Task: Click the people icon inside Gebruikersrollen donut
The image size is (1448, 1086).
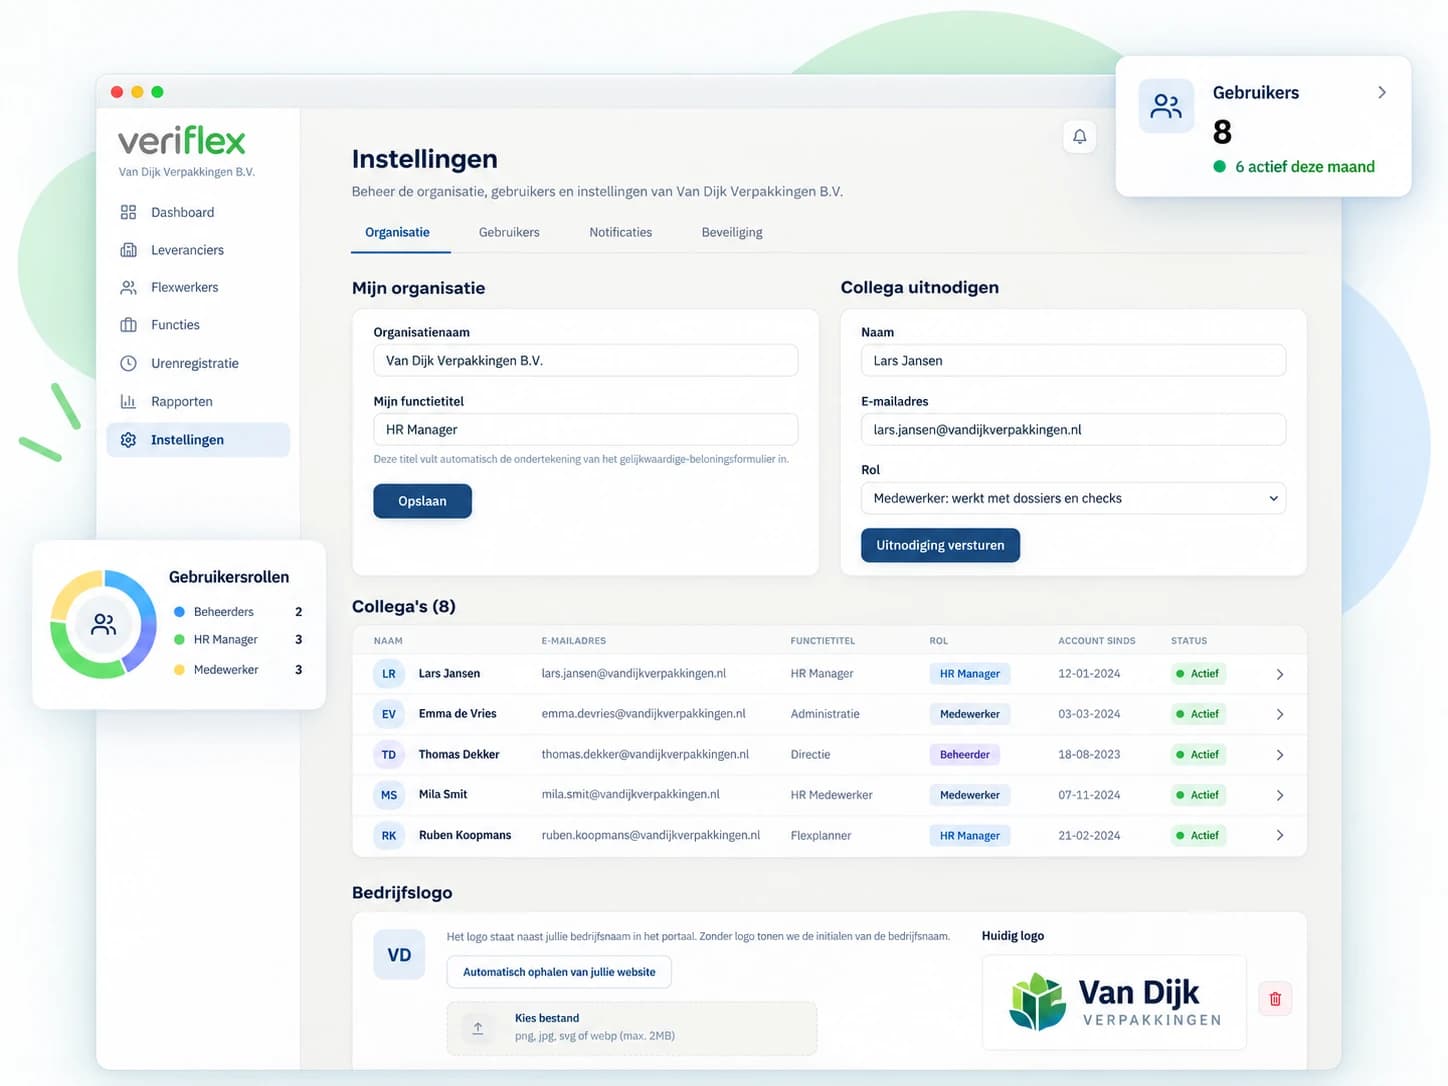Action: [104, 625]
